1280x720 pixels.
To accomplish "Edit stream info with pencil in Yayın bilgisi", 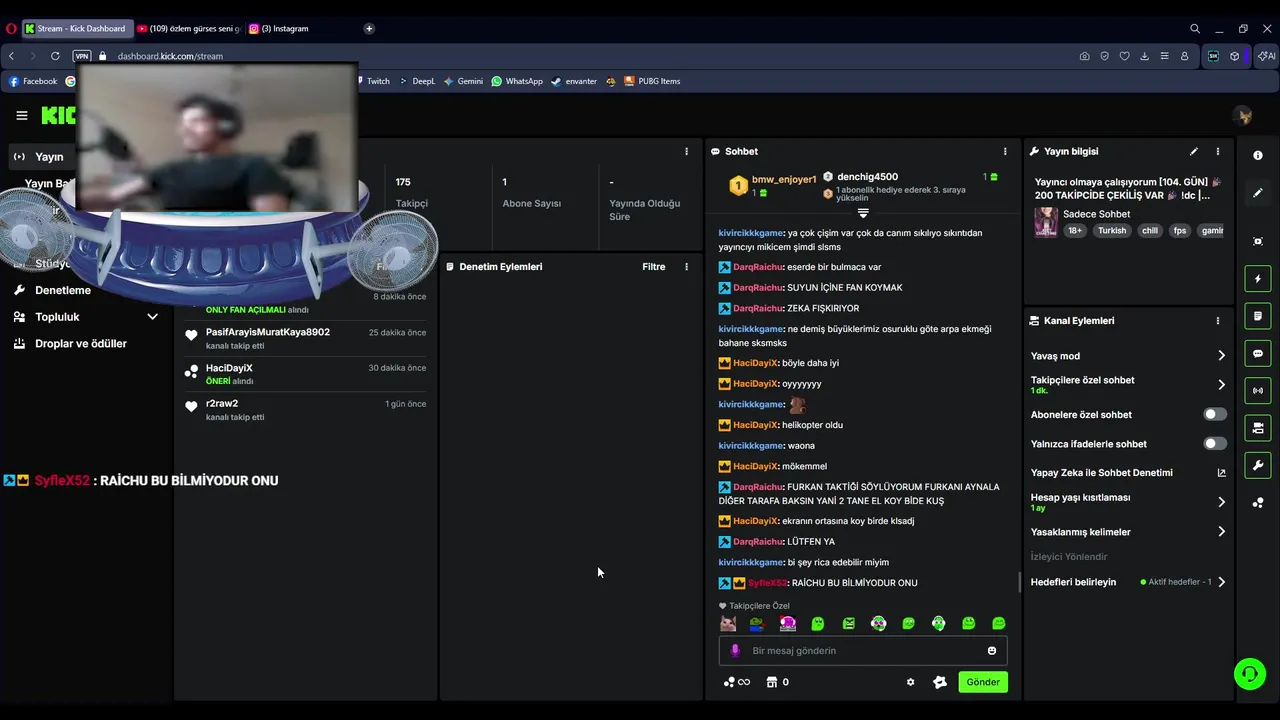I will click(1193, 151).
